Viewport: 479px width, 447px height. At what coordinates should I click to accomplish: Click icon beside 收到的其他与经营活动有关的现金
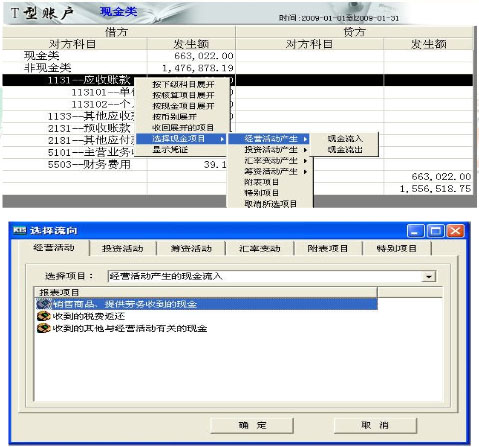click(x=44, y=328)
